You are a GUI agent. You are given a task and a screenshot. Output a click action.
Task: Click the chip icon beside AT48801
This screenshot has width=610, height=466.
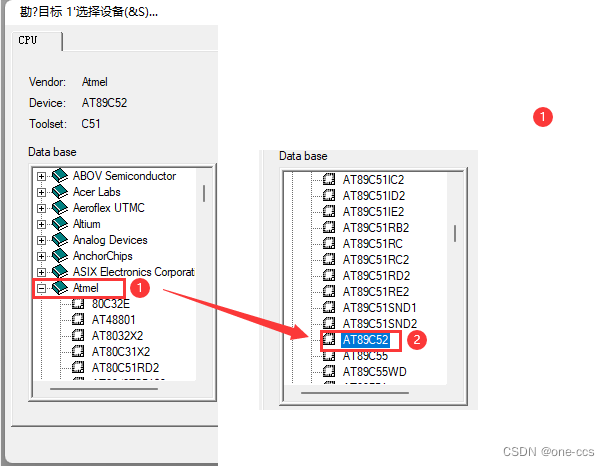(78, 319)
